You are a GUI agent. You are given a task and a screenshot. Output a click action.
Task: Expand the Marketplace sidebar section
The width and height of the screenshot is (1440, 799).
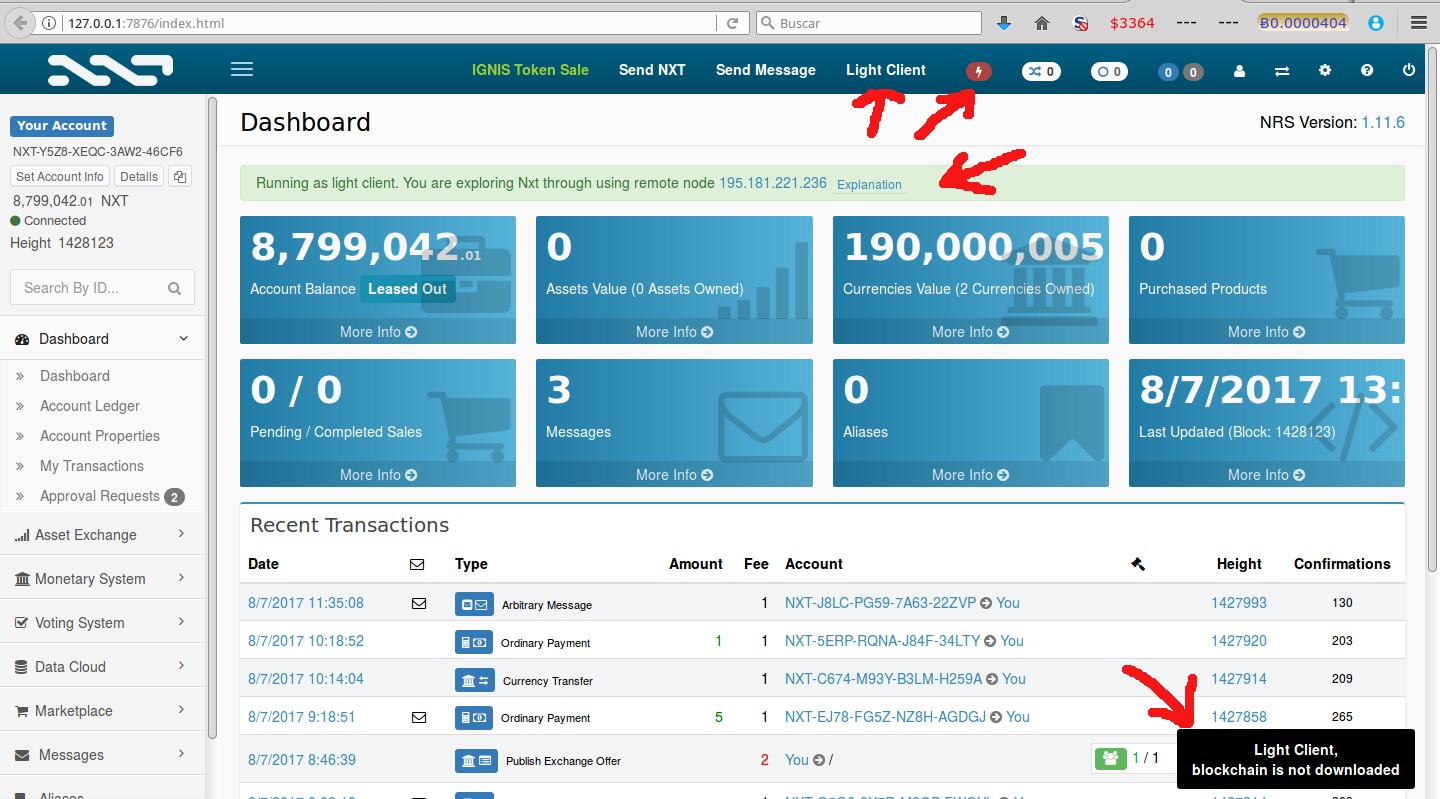point(102,711)
